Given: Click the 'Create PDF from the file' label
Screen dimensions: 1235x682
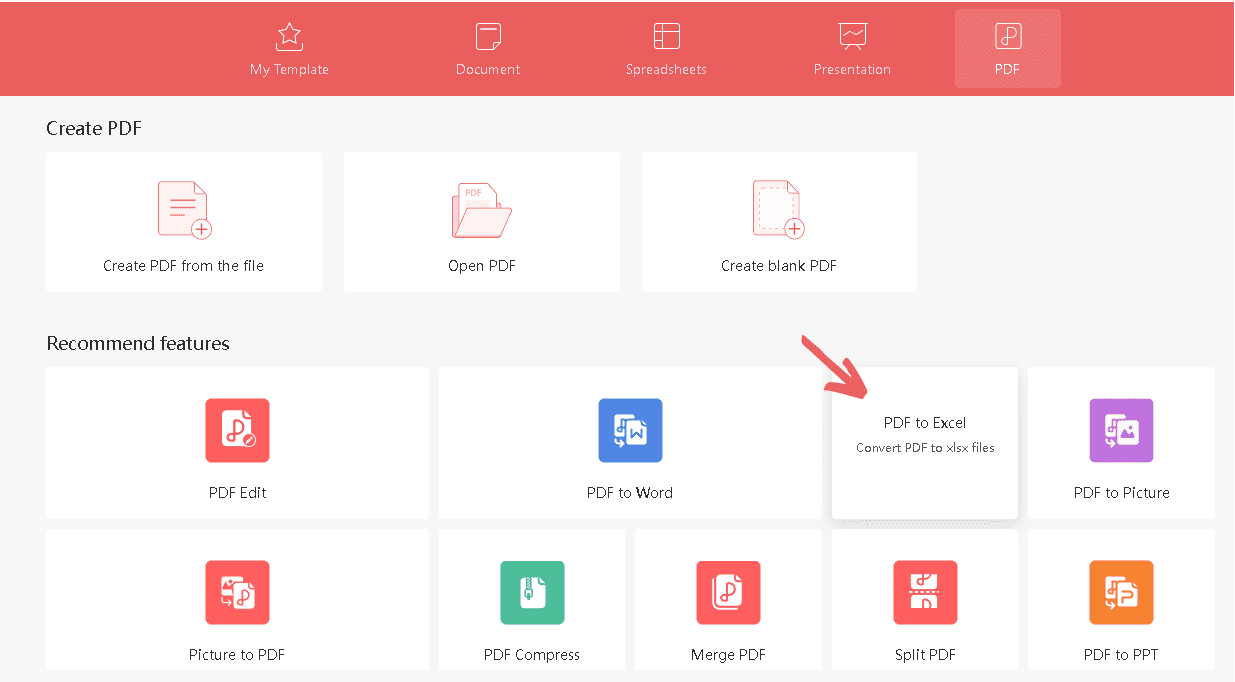Looking at the screenshot, I should (x=184, y=266).
